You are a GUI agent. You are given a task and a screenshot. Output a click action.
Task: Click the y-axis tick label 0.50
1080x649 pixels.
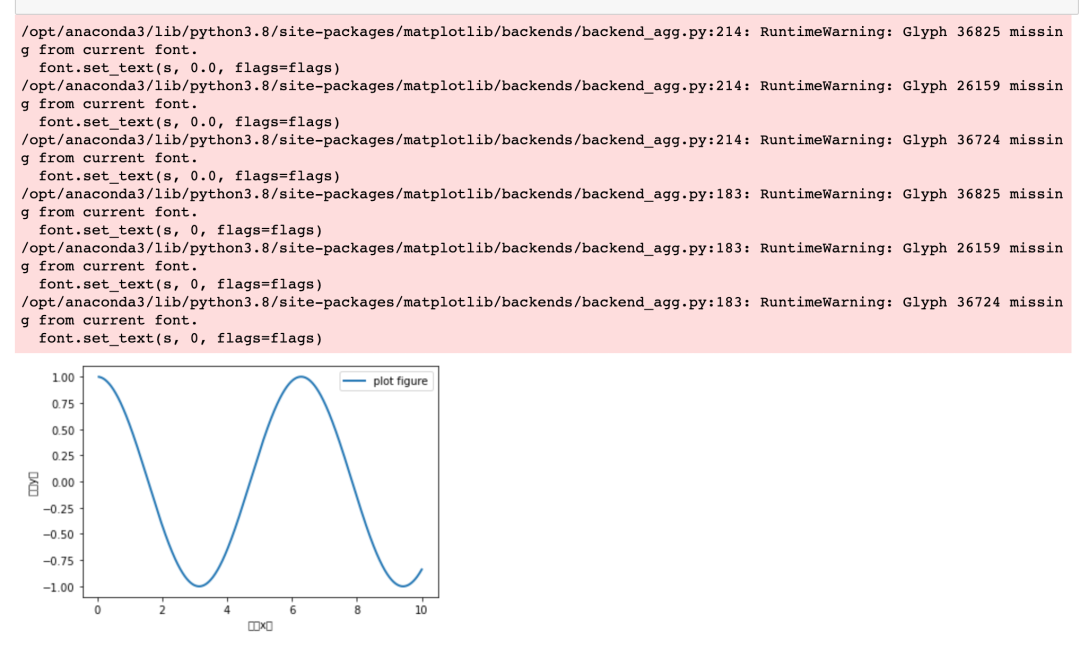pyautogui.click(x=63, y=430)
